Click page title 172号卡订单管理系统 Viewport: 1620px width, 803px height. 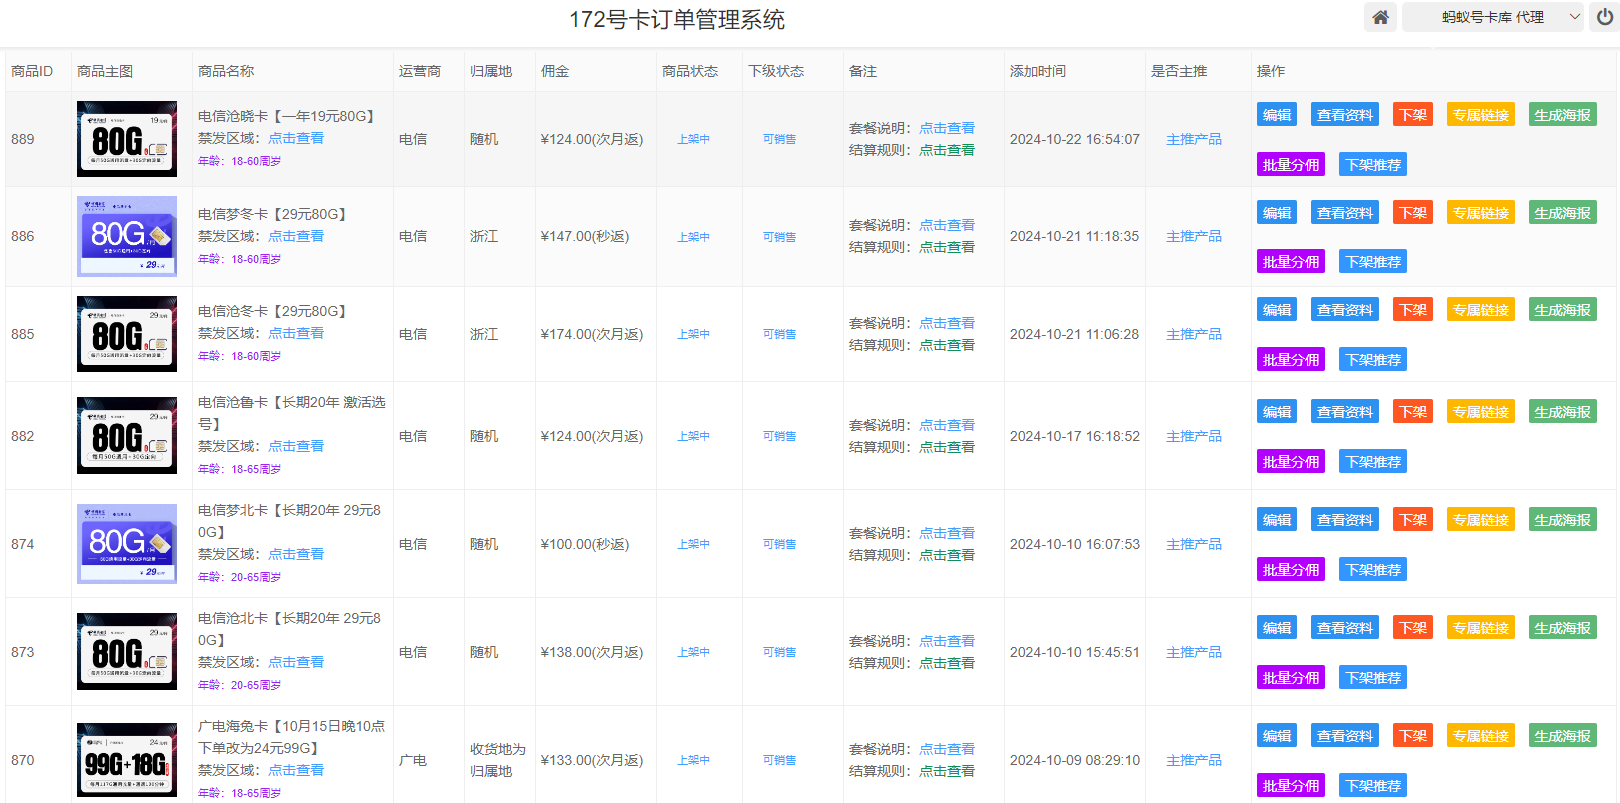[677, 19]
